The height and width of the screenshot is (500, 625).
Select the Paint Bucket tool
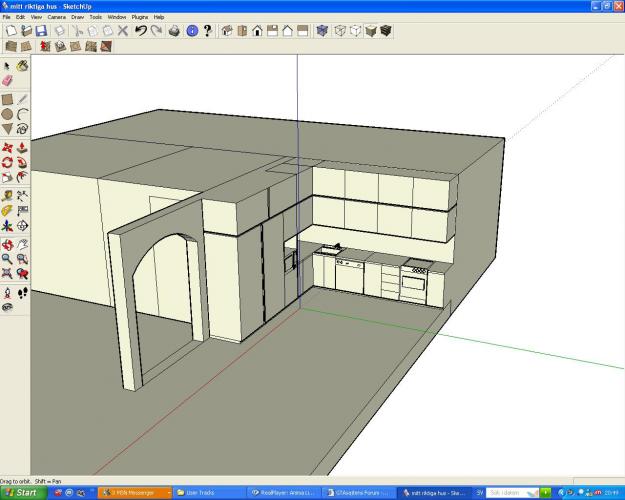22,66
